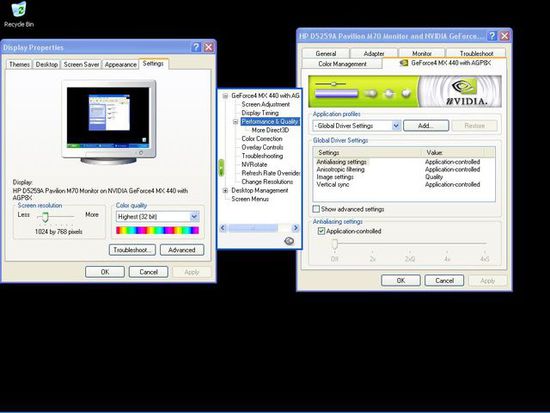Image resolution: width=550 pixels, height=413 pixels.
Task: Uncheck Application-controlled antialiasing checkbox
Action: pyautogui.click(x=321, y=231)
